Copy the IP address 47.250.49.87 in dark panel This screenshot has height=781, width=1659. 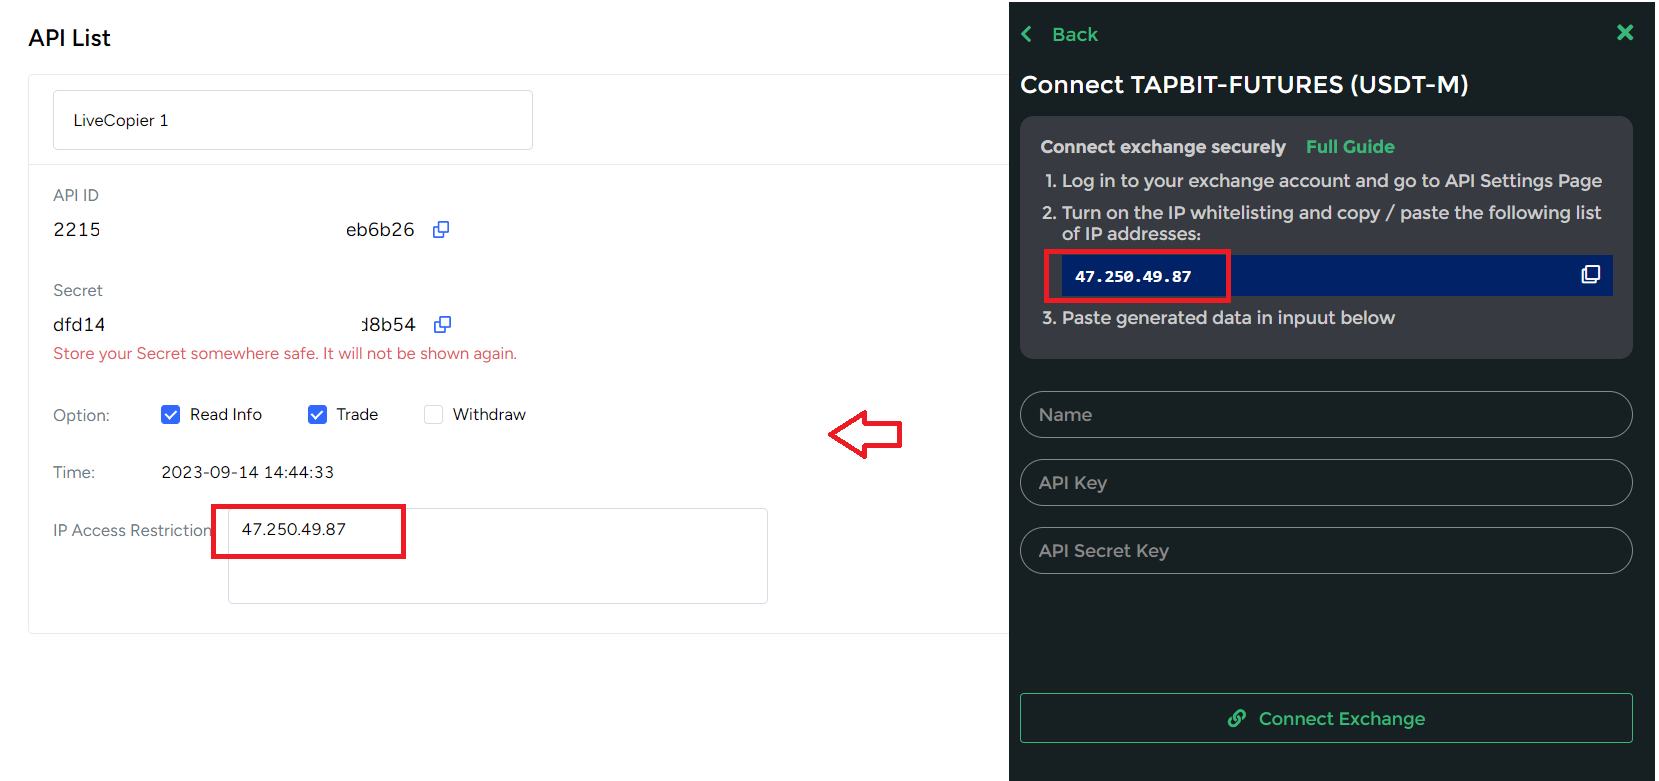(1590, 275)
